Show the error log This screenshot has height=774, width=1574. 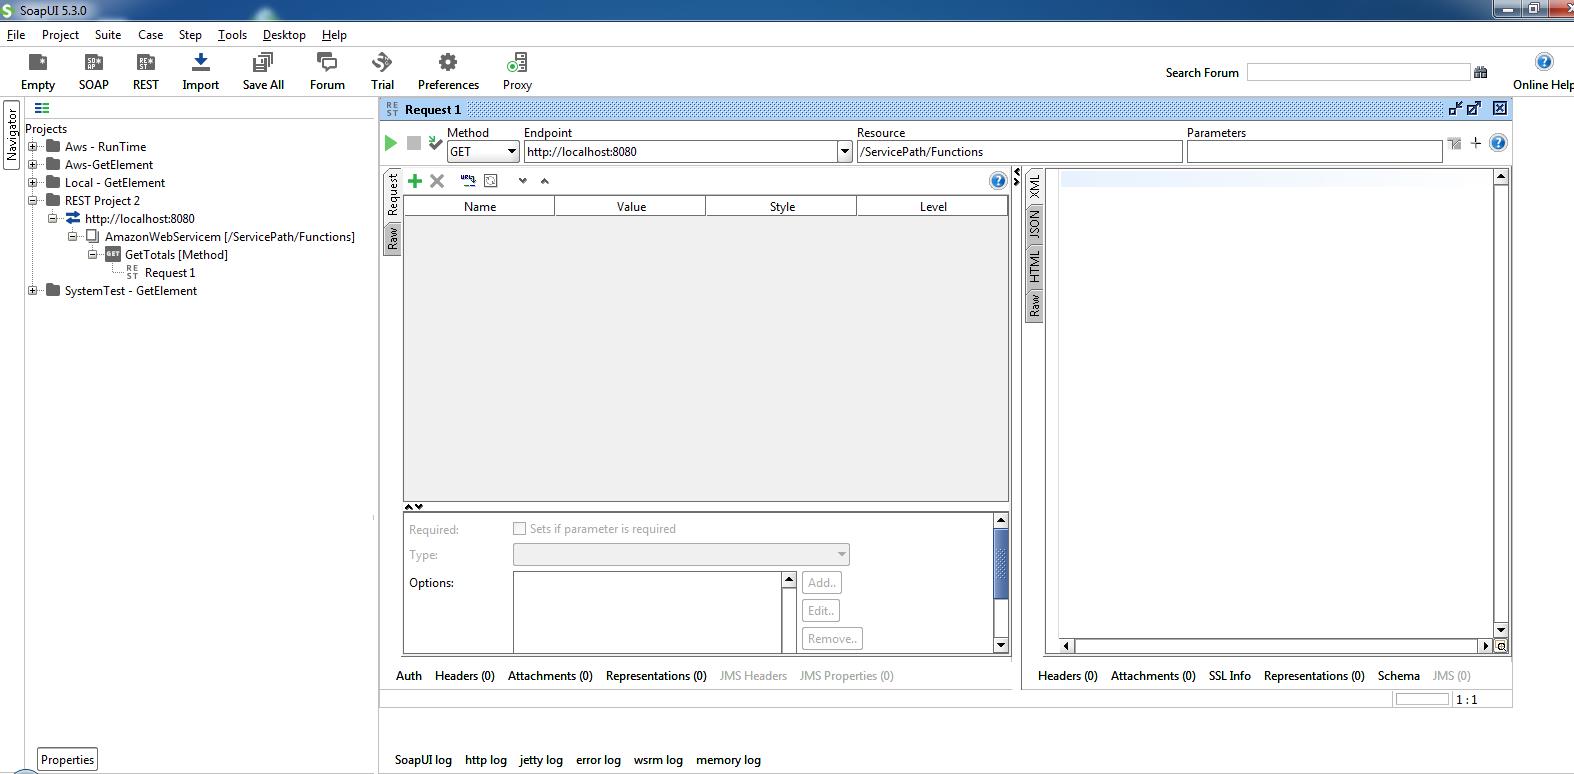coord(598,760)
